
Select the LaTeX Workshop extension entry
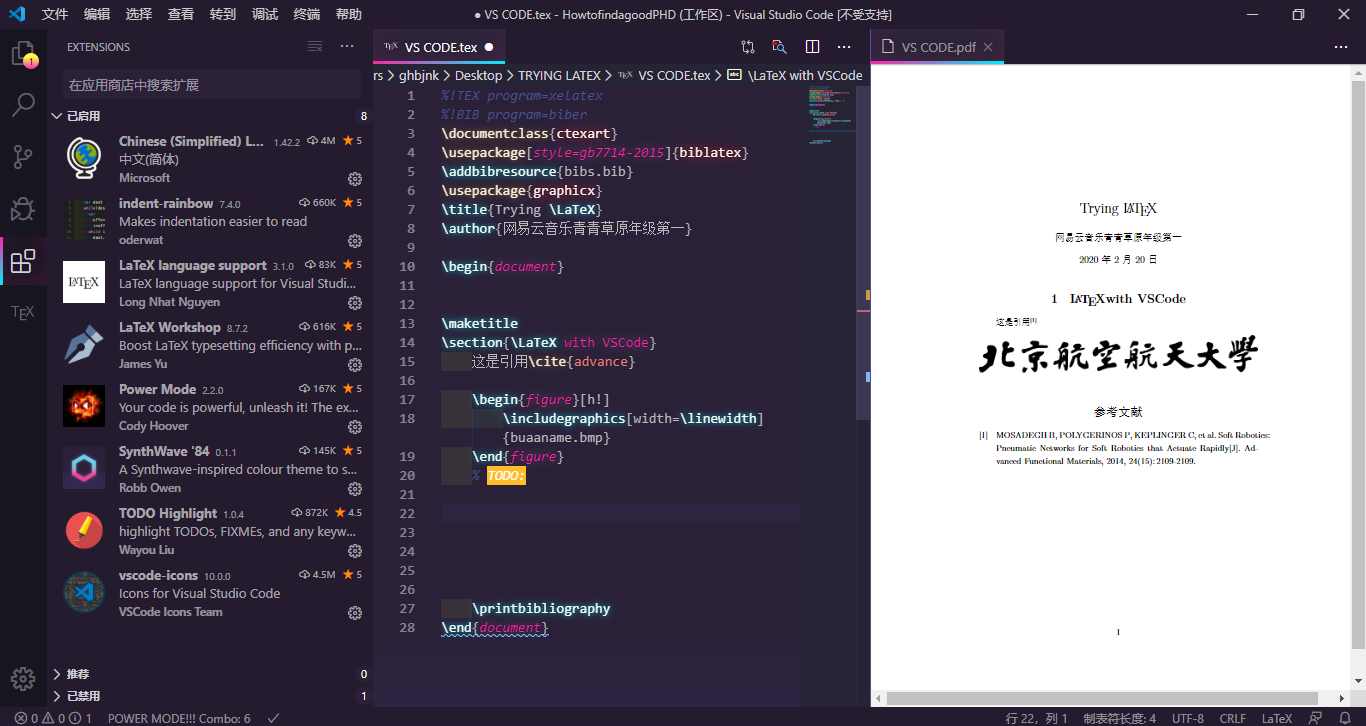coord(210,345)
